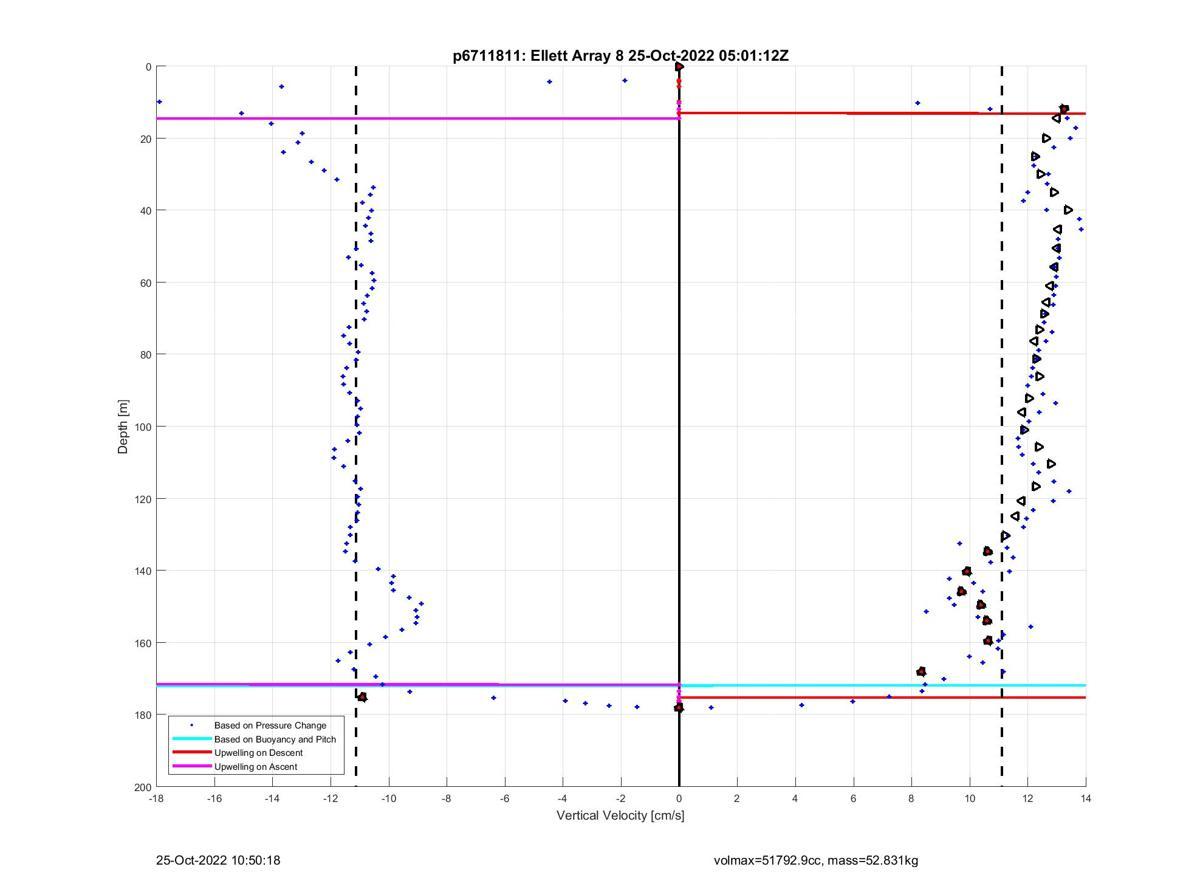
Task: Click the x-axis tick label '10'
Action: [x=969, y=798]
